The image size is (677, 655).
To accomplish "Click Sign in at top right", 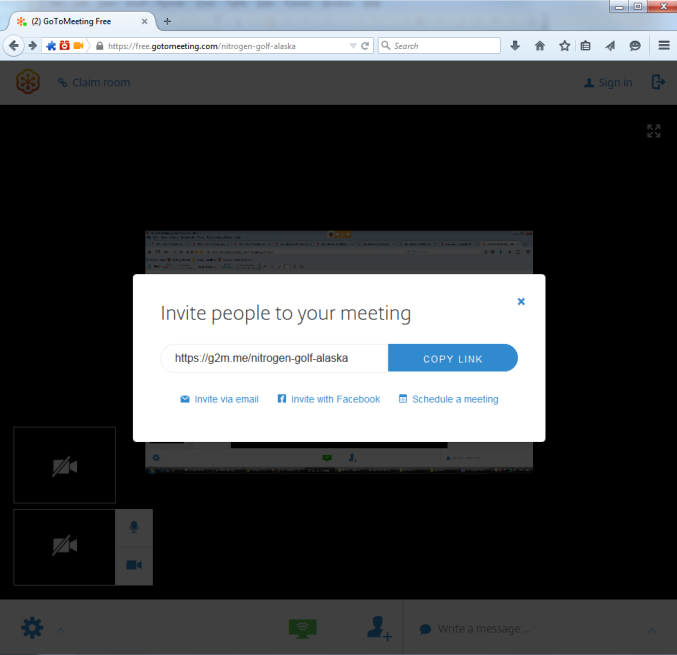I will [x=608, y=82].
